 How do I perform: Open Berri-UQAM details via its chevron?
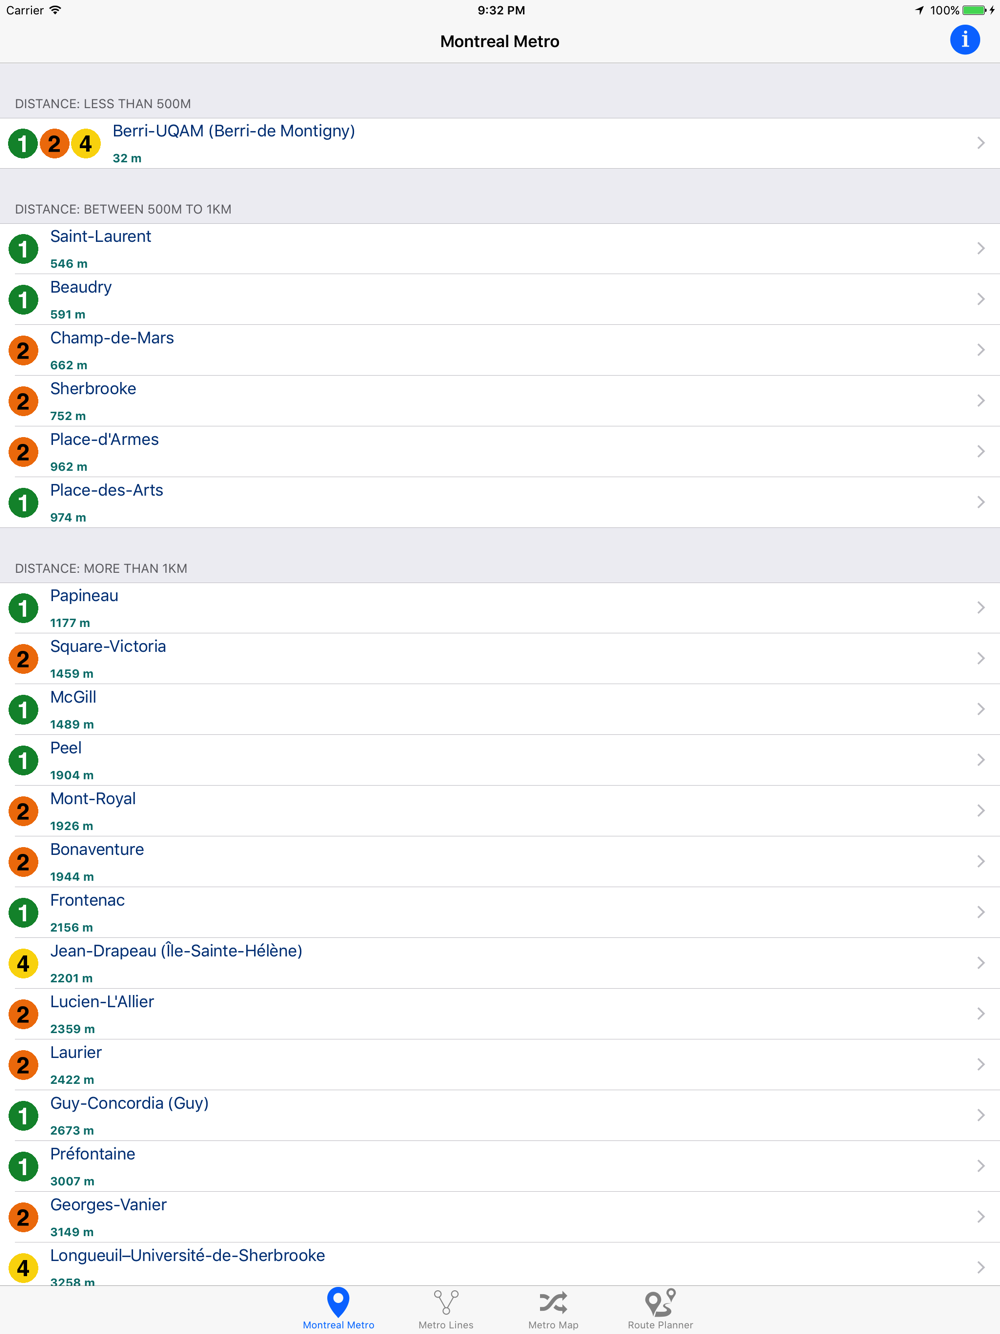(x=980, y=143)
